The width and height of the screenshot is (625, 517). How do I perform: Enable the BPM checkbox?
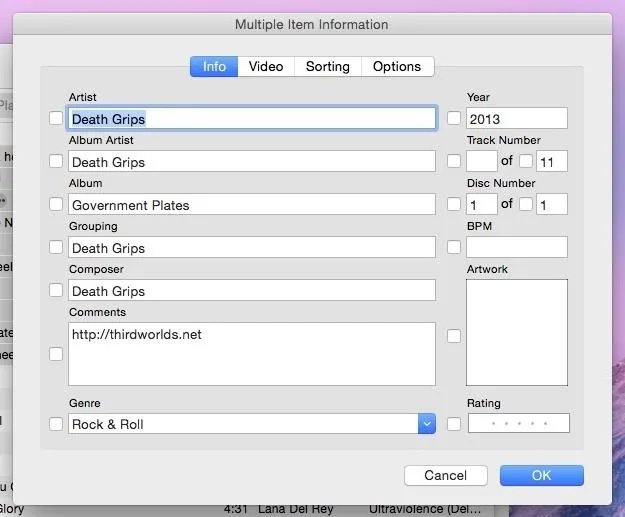point(454,247)
